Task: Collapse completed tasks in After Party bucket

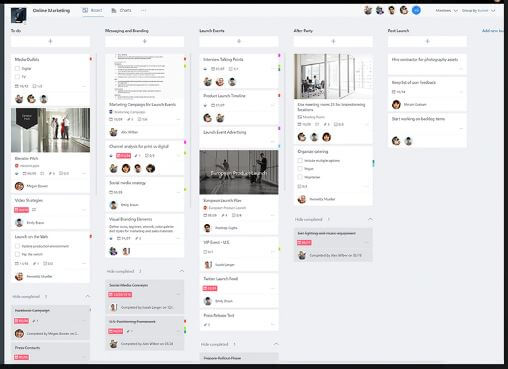Action: click(370, 219)
